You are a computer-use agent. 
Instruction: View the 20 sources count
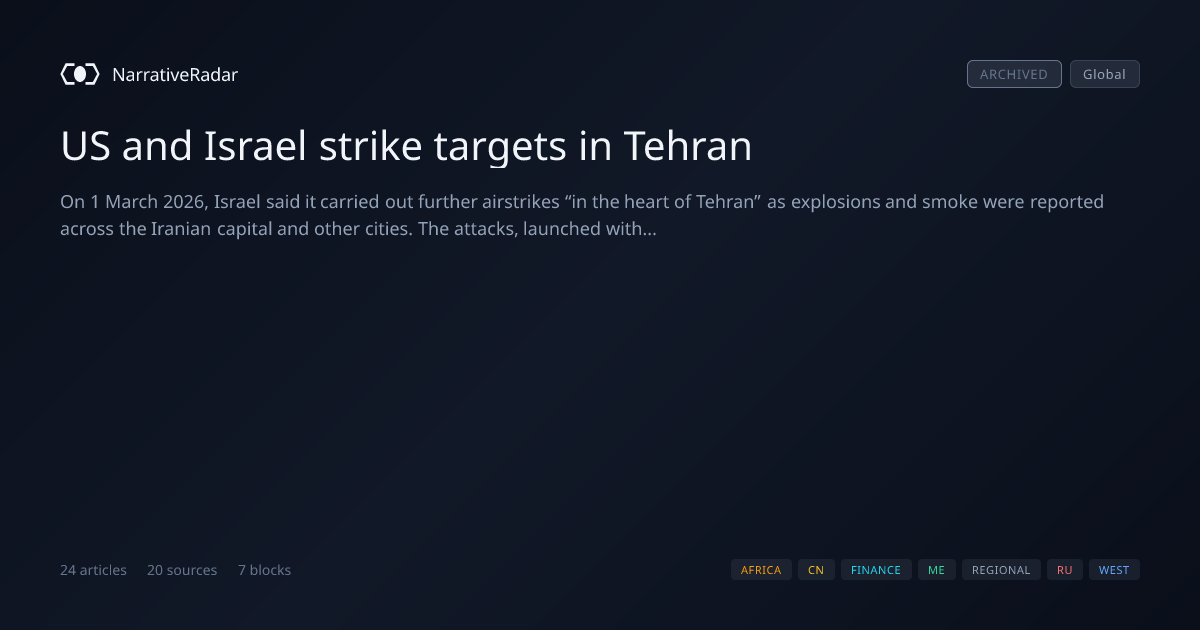(x=182, y=570)
